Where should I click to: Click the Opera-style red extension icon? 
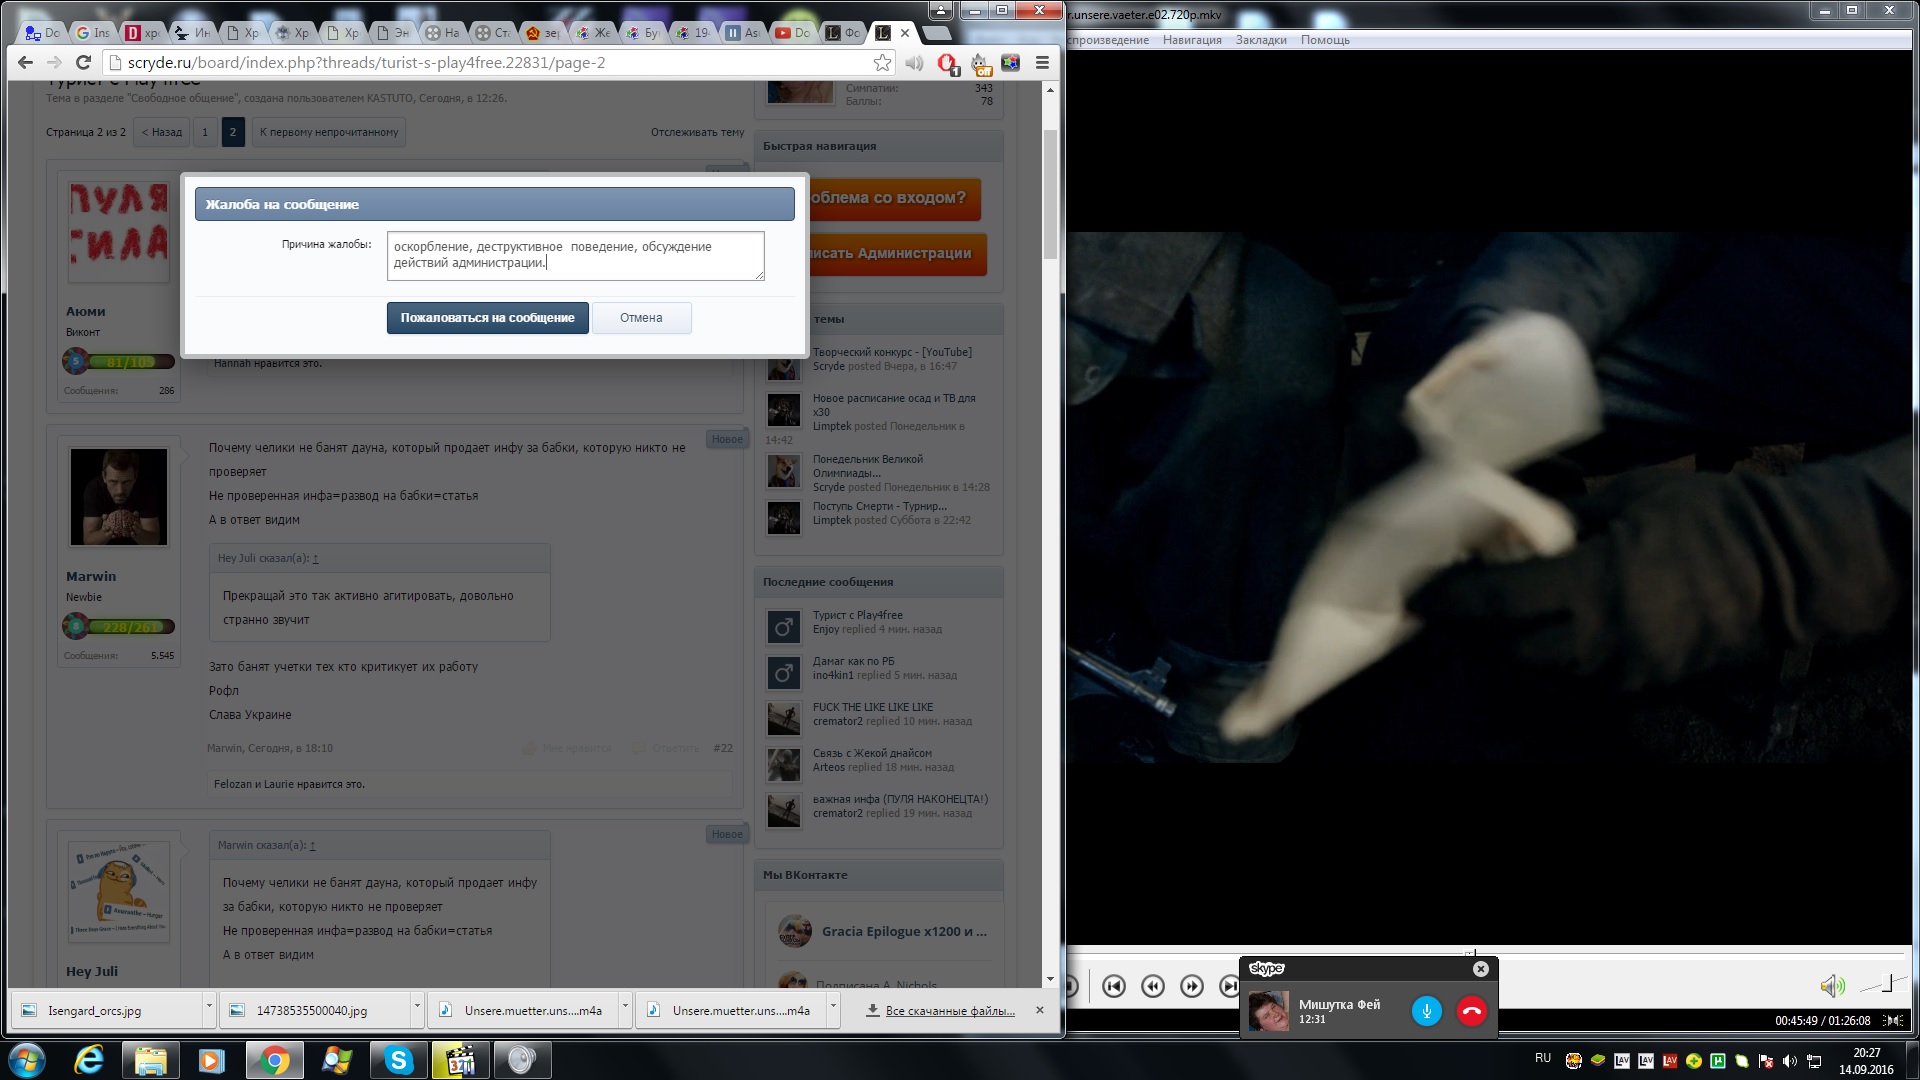(x=946, y=64)
